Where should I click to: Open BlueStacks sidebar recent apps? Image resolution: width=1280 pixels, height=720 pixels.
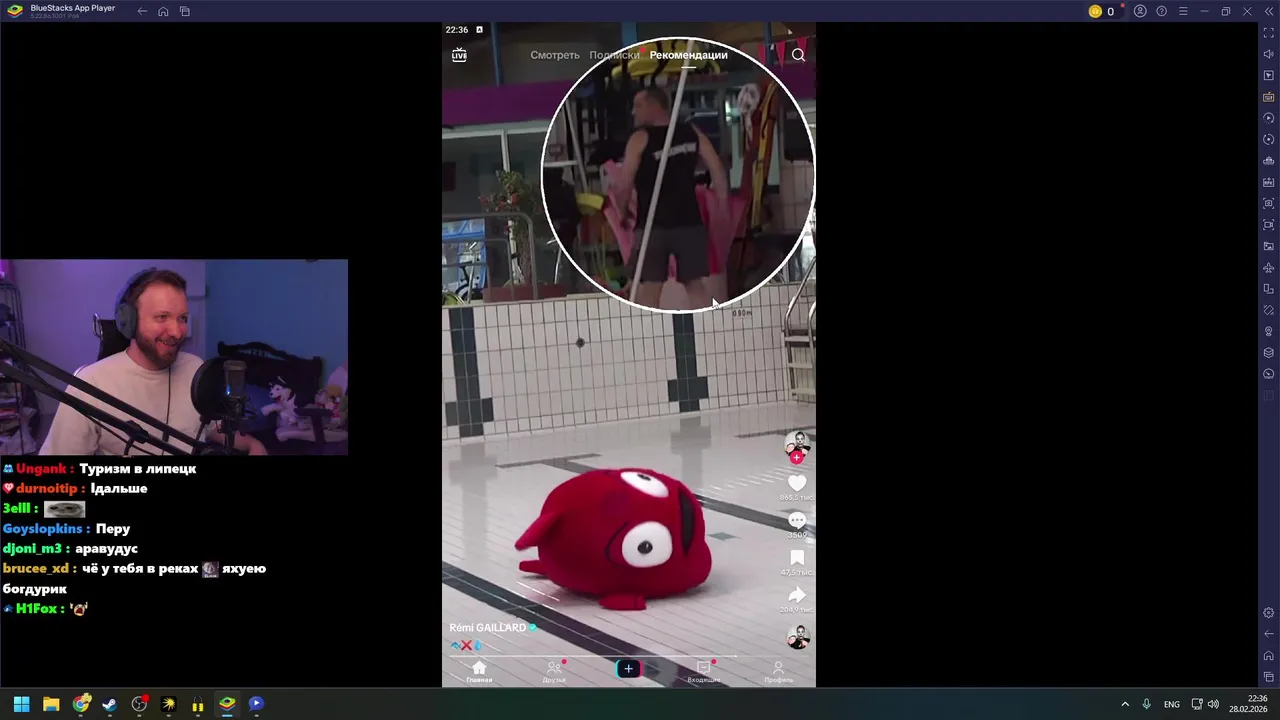(x=1269, y=677)
